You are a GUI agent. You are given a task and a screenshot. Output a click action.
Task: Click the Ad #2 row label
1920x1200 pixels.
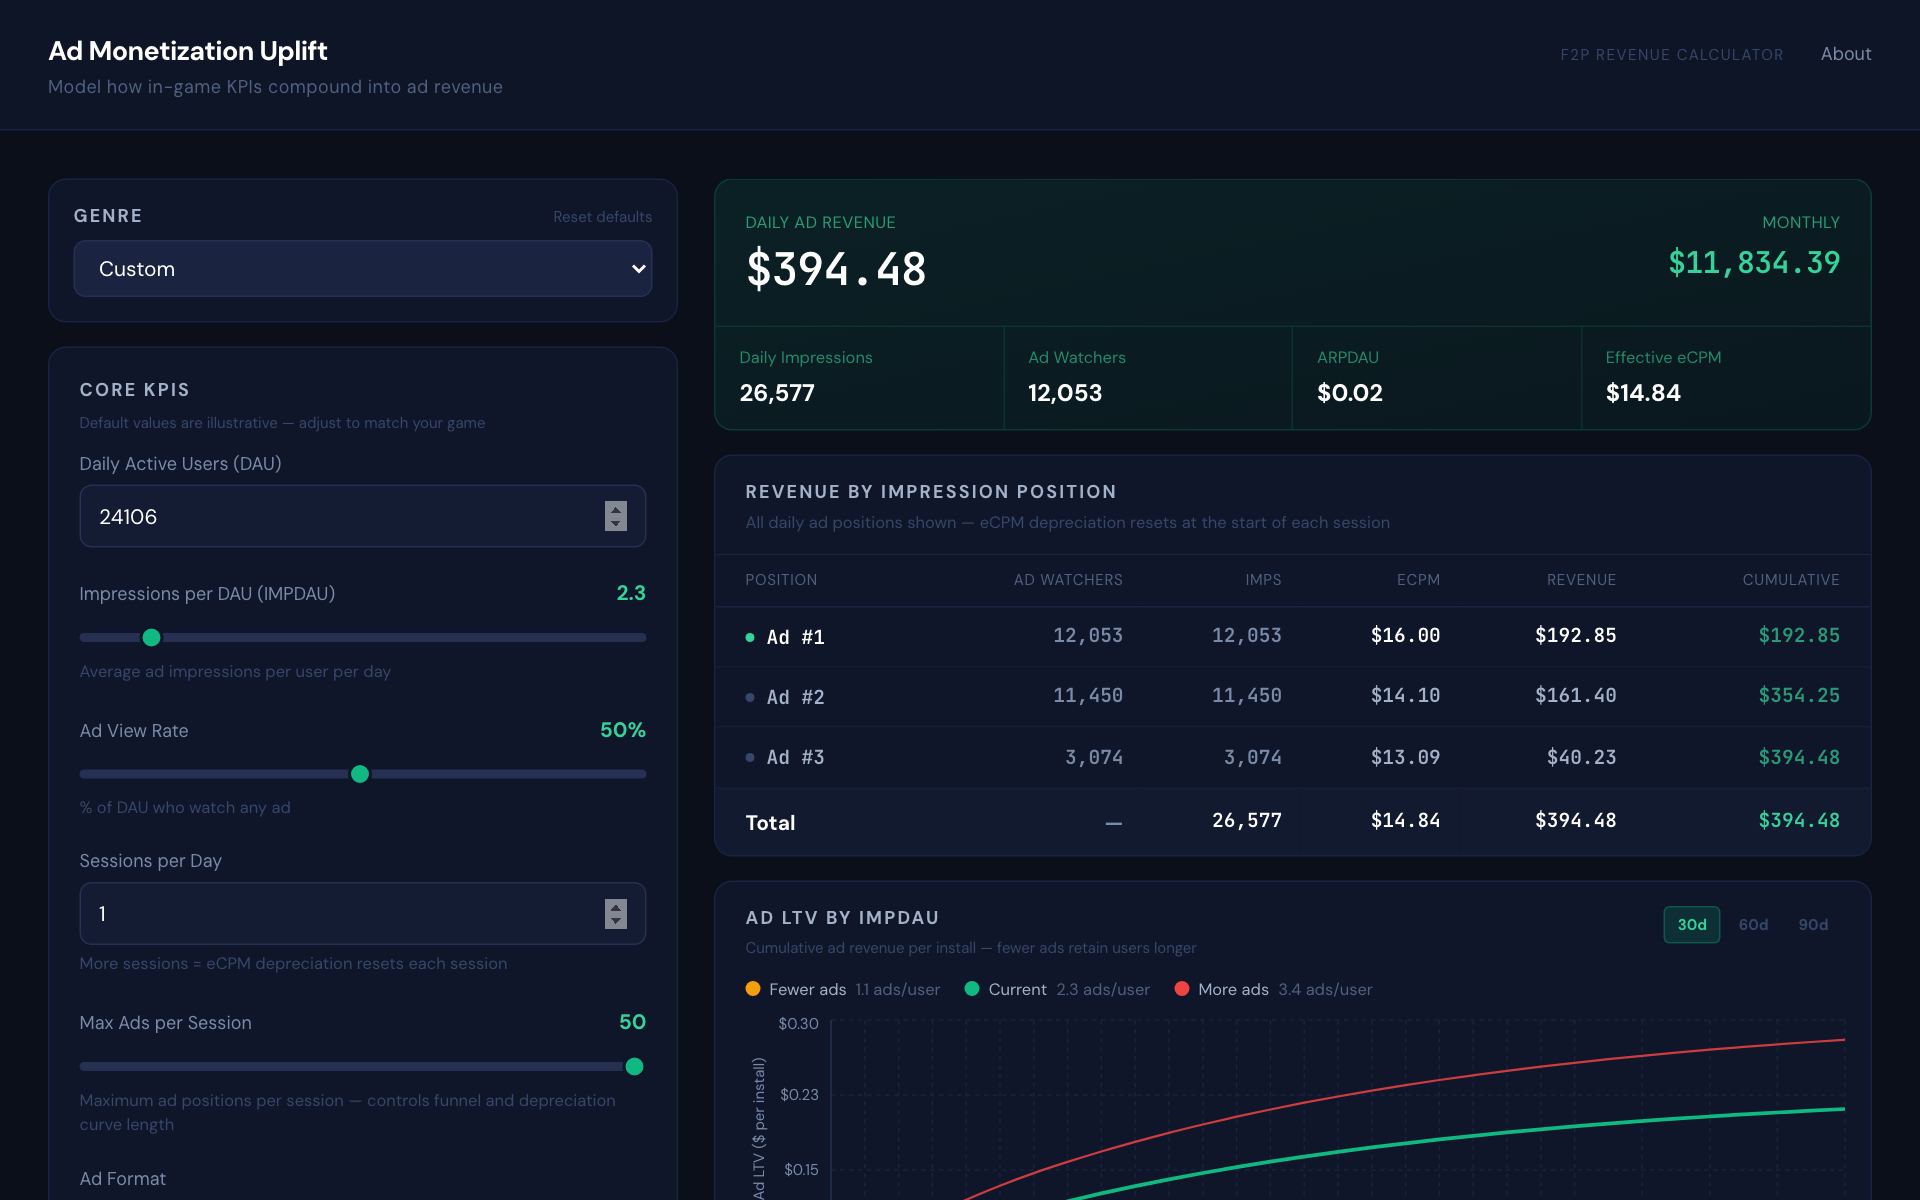(796, 697)
